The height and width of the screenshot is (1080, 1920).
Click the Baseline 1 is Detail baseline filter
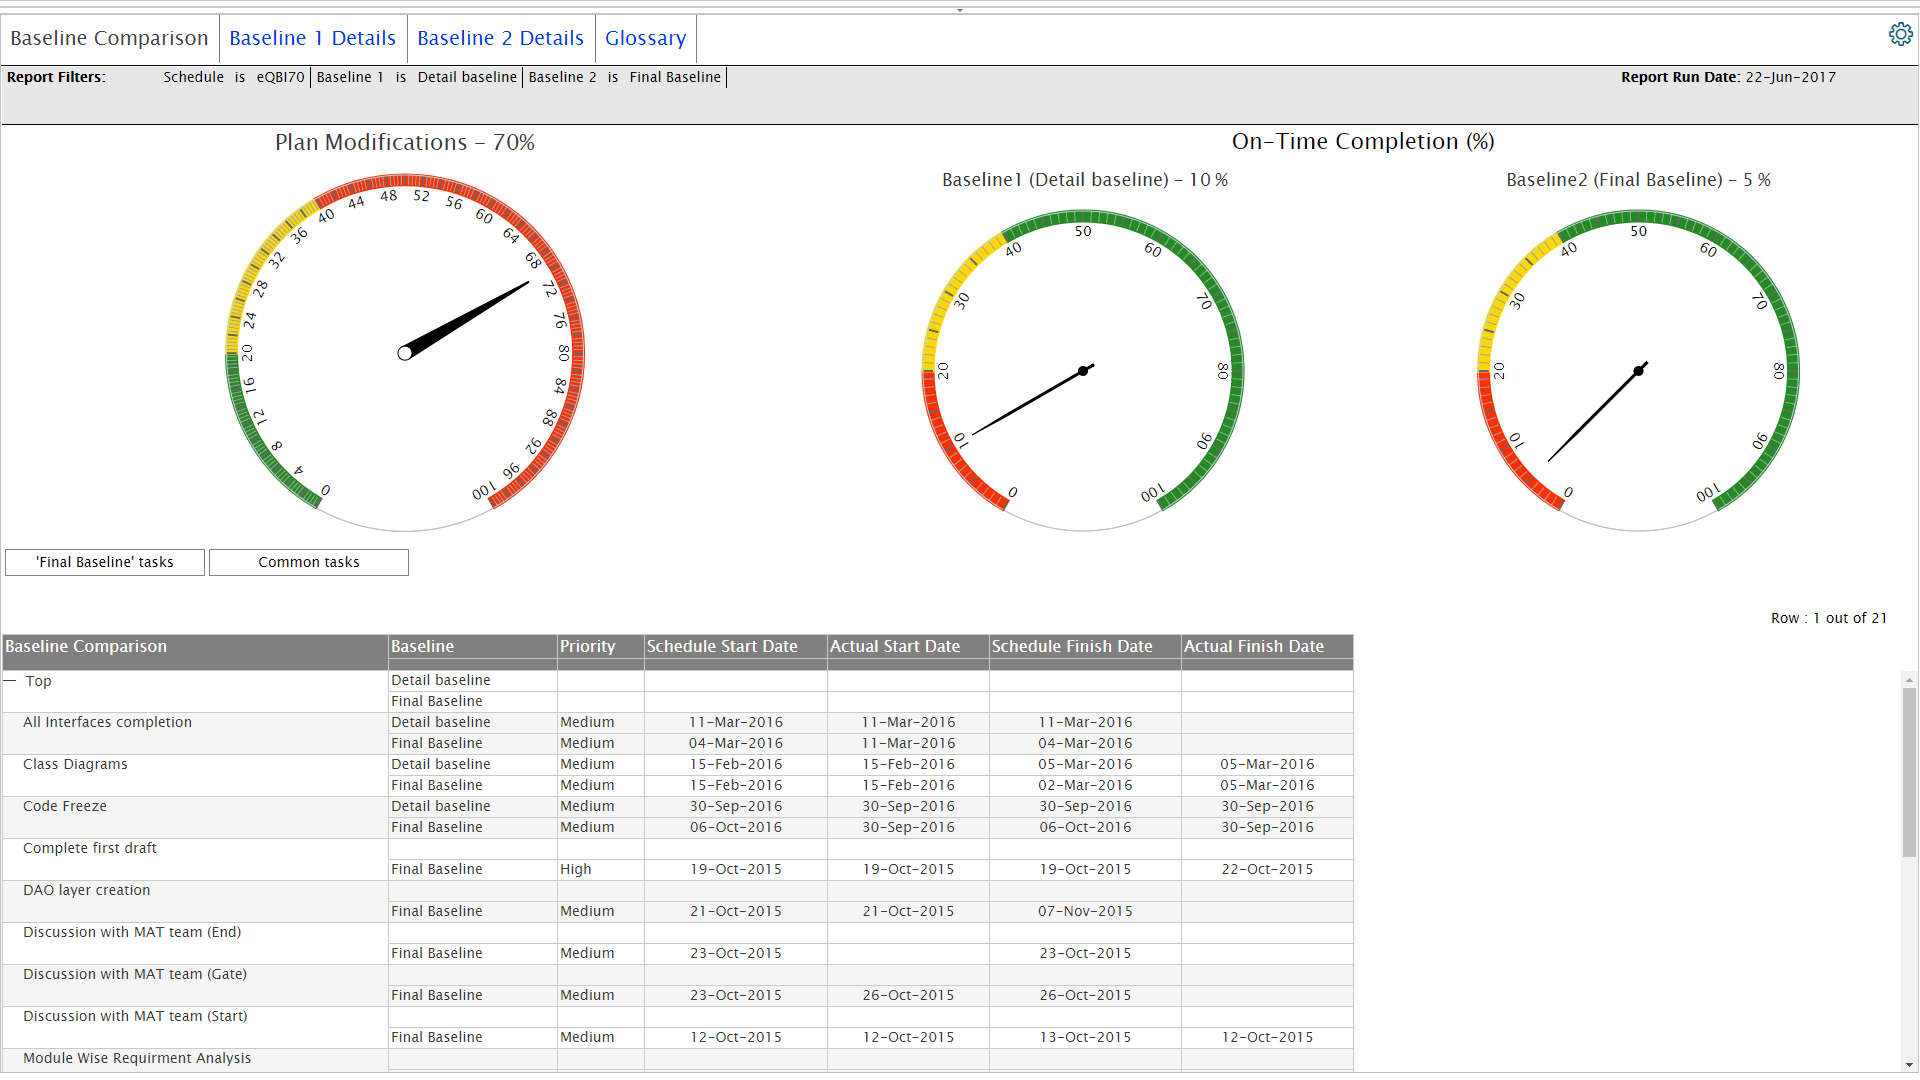tap(417, 77)
